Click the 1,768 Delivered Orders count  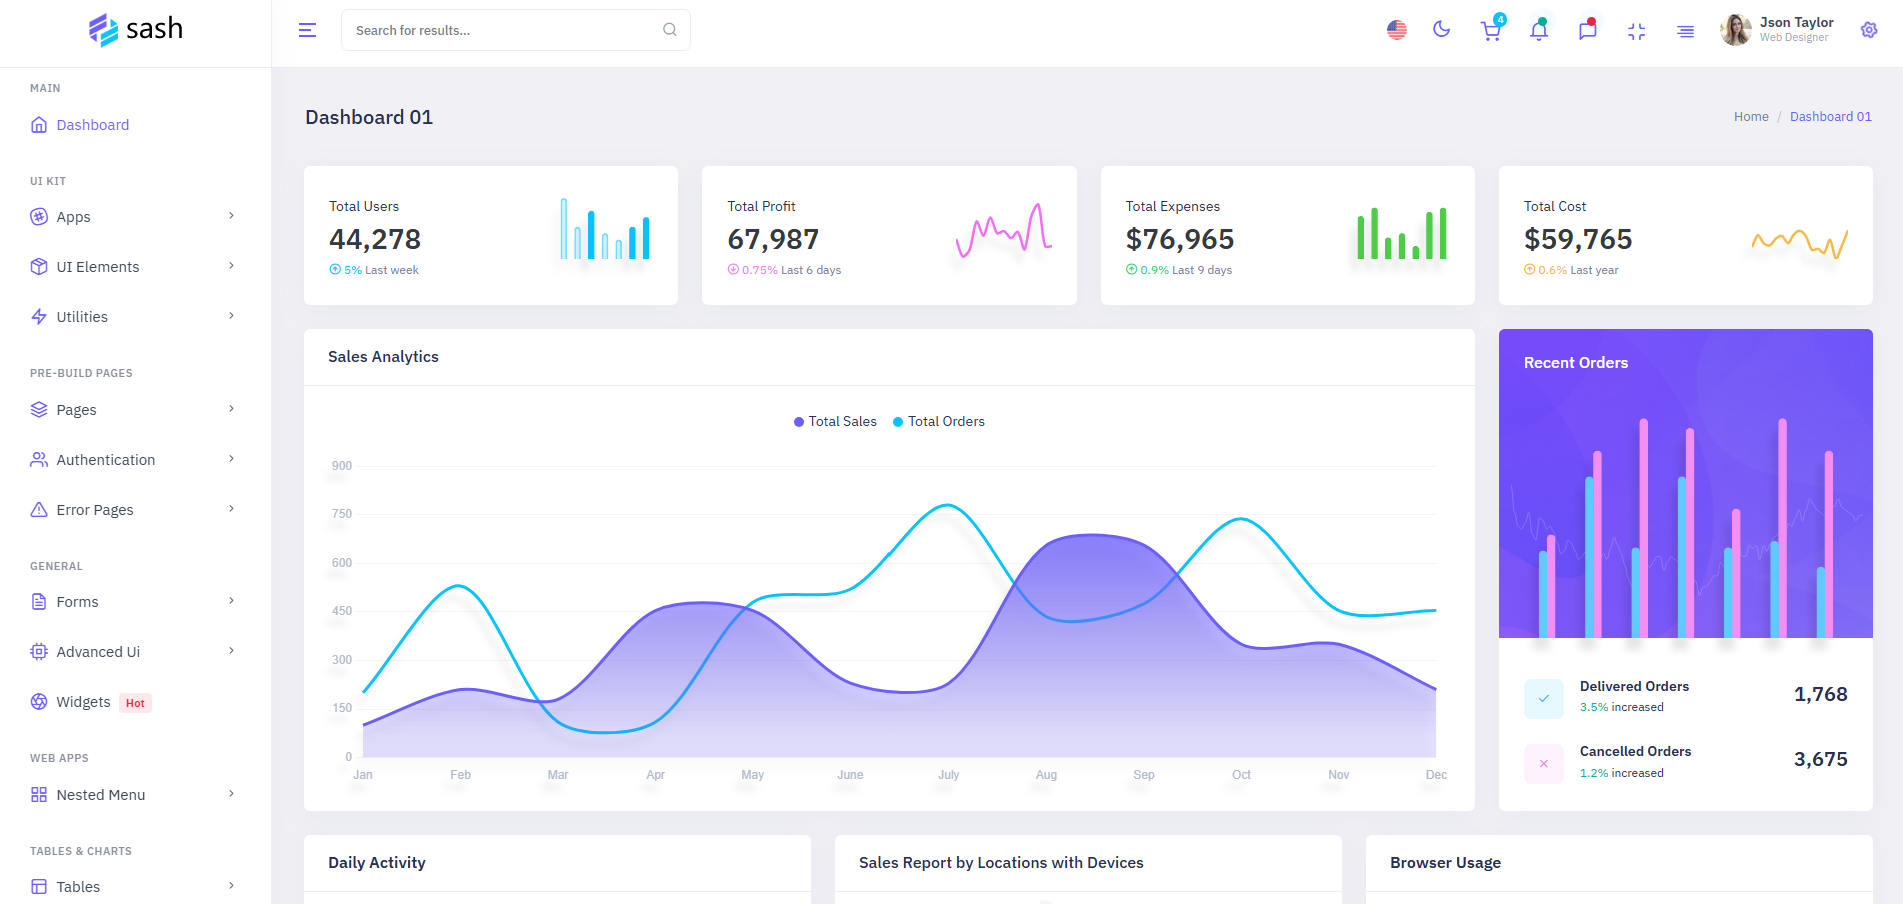(1820, 694)
